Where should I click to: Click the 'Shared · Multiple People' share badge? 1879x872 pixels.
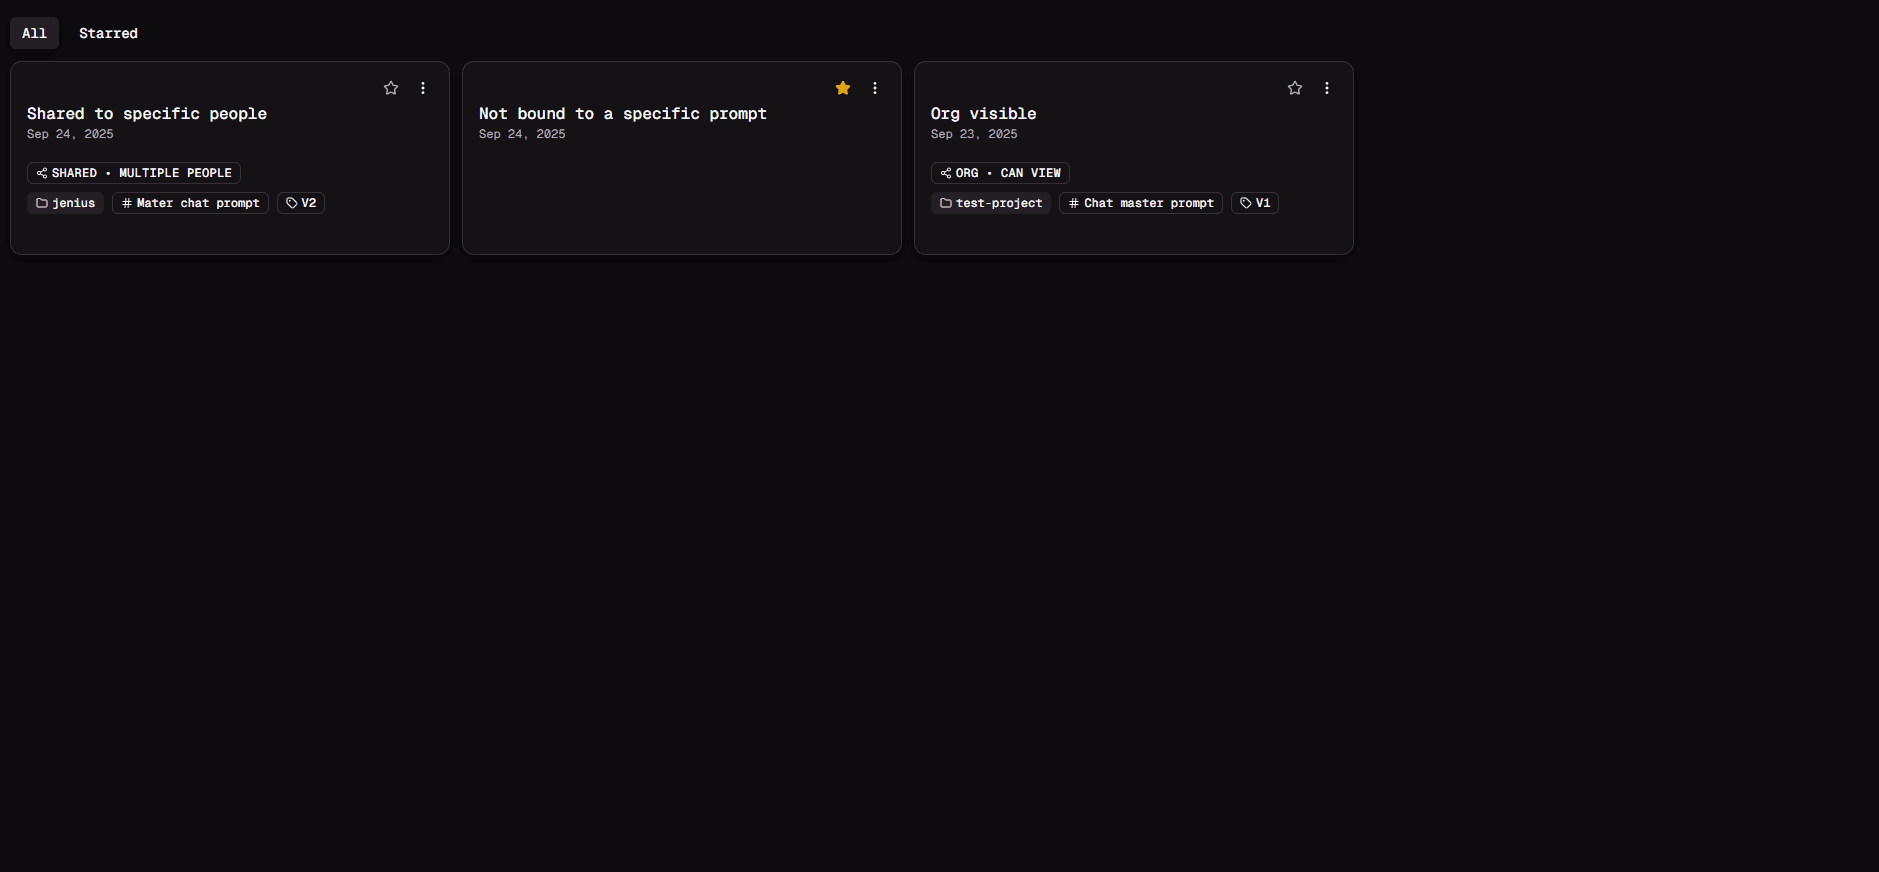pyautogui.click(x=134, y=173)
